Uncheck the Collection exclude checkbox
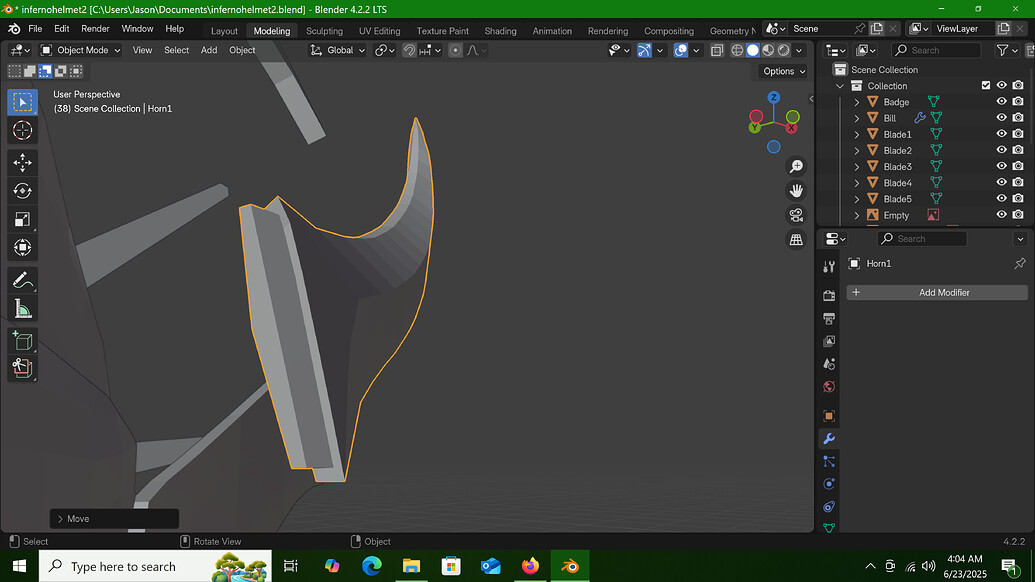 (x=985, y=85)
